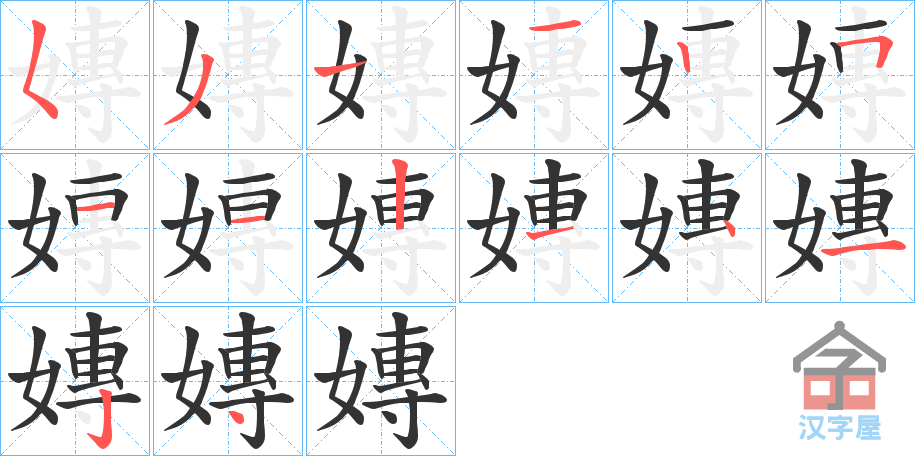Select the second stroke step image

pos(228,75)
